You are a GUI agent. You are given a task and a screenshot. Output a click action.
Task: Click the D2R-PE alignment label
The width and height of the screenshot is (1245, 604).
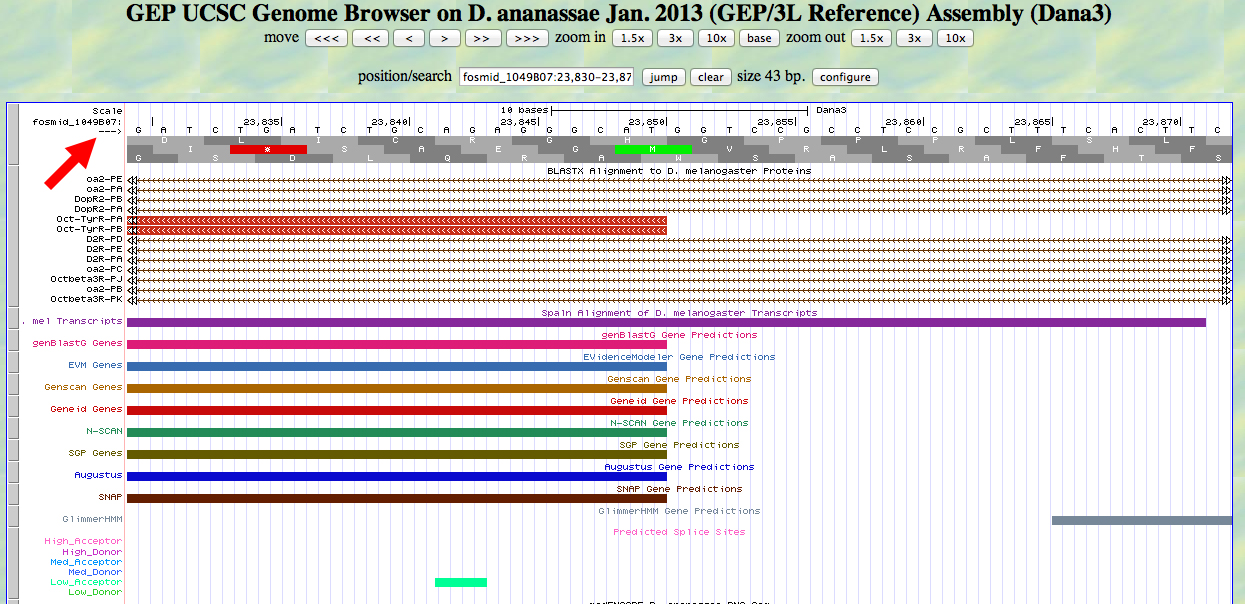[104, 248]
